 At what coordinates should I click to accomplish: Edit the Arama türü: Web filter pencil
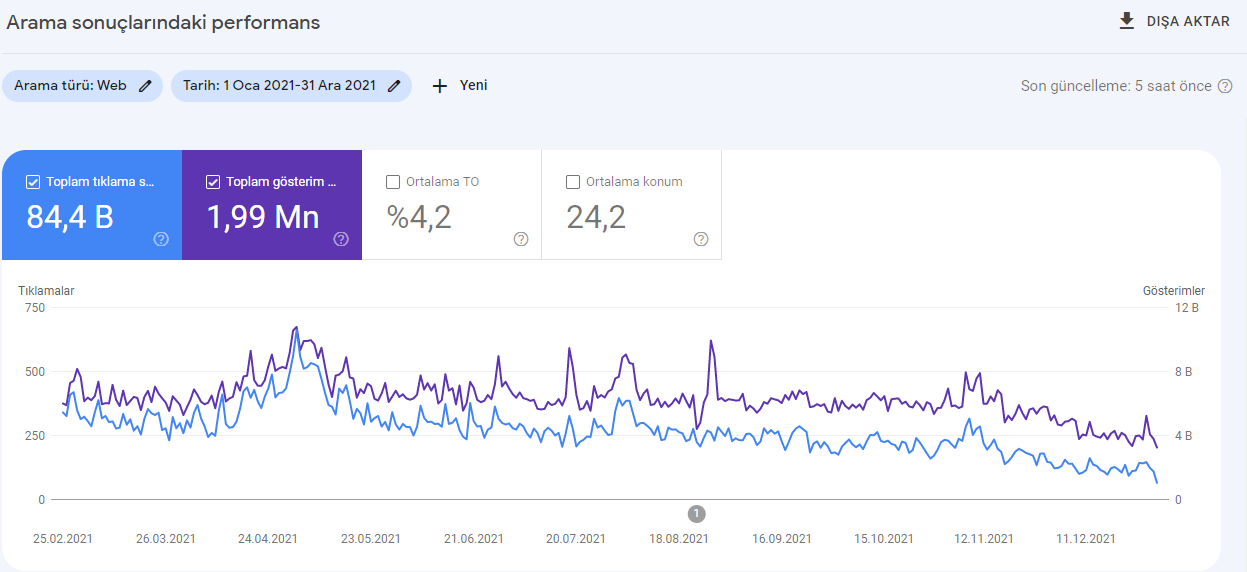coord(145,86)
